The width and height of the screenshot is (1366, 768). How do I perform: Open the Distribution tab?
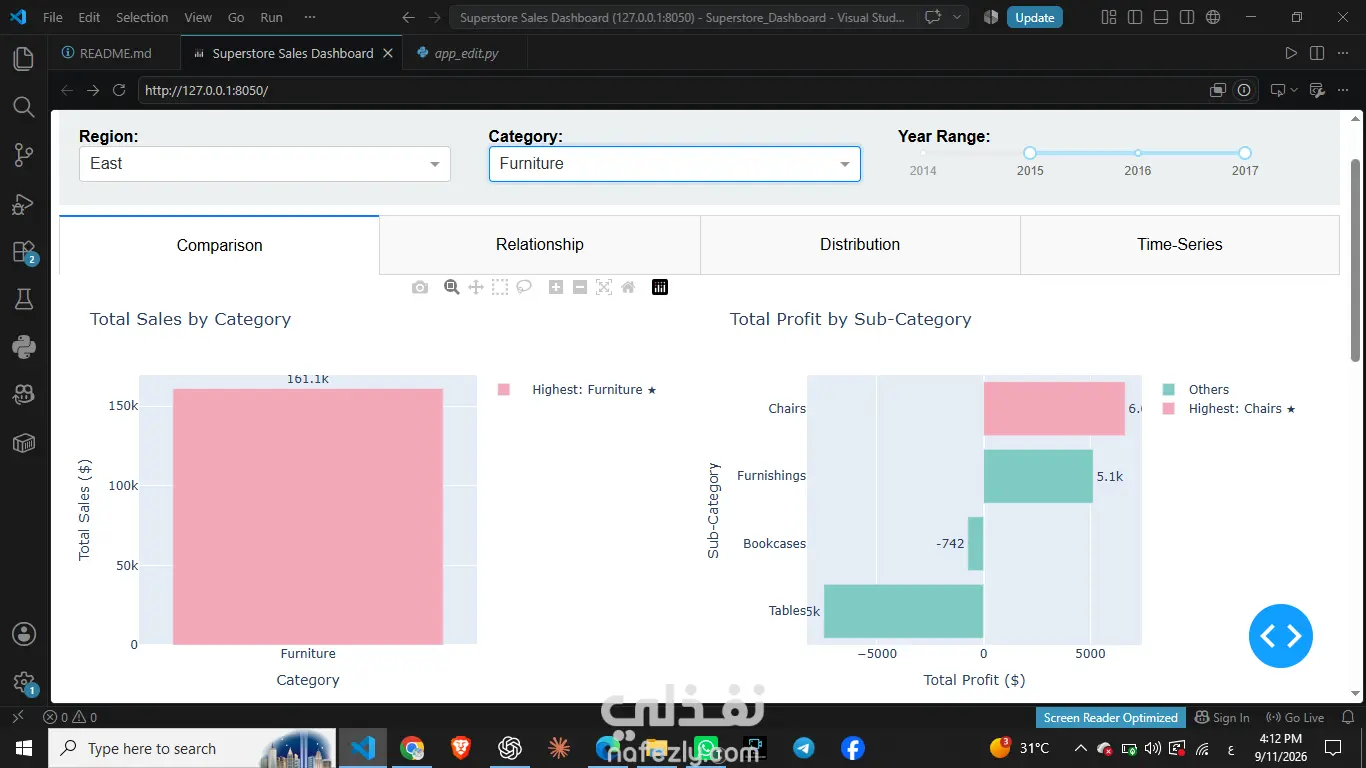click(860, 244)
